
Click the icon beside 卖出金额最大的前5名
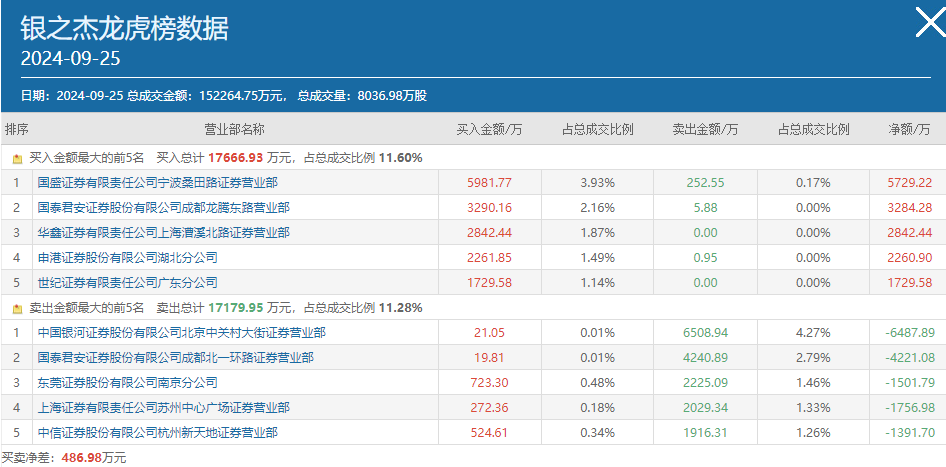[17, 308]
